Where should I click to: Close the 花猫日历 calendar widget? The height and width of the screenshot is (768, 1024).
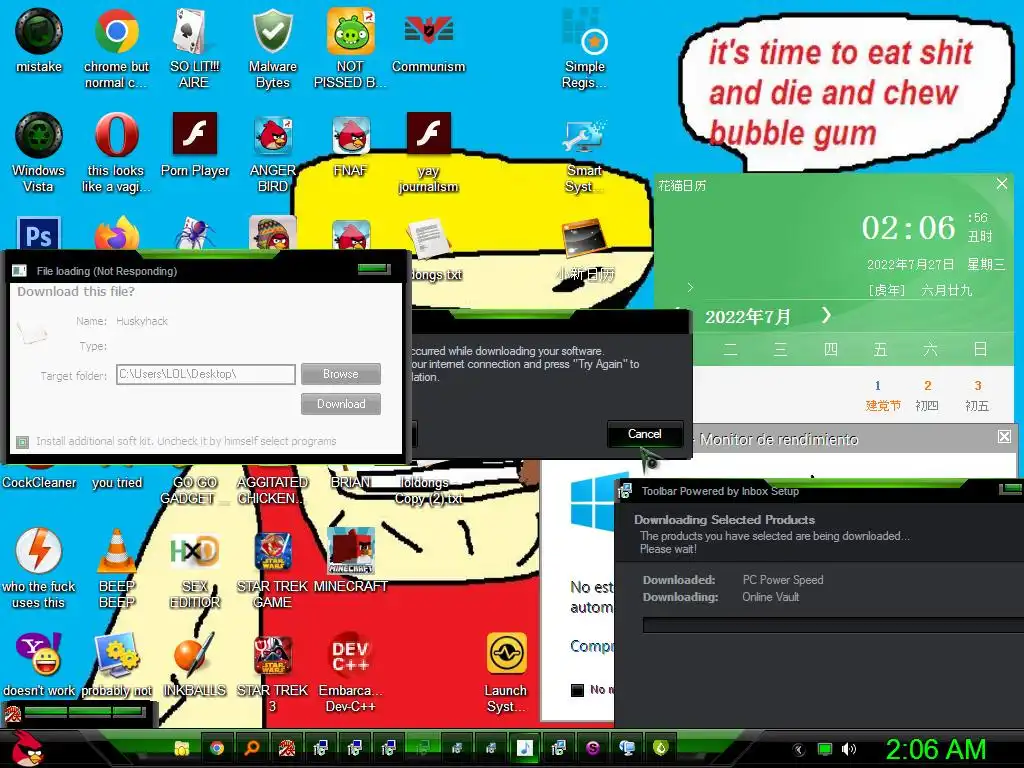pos(1002,184)
